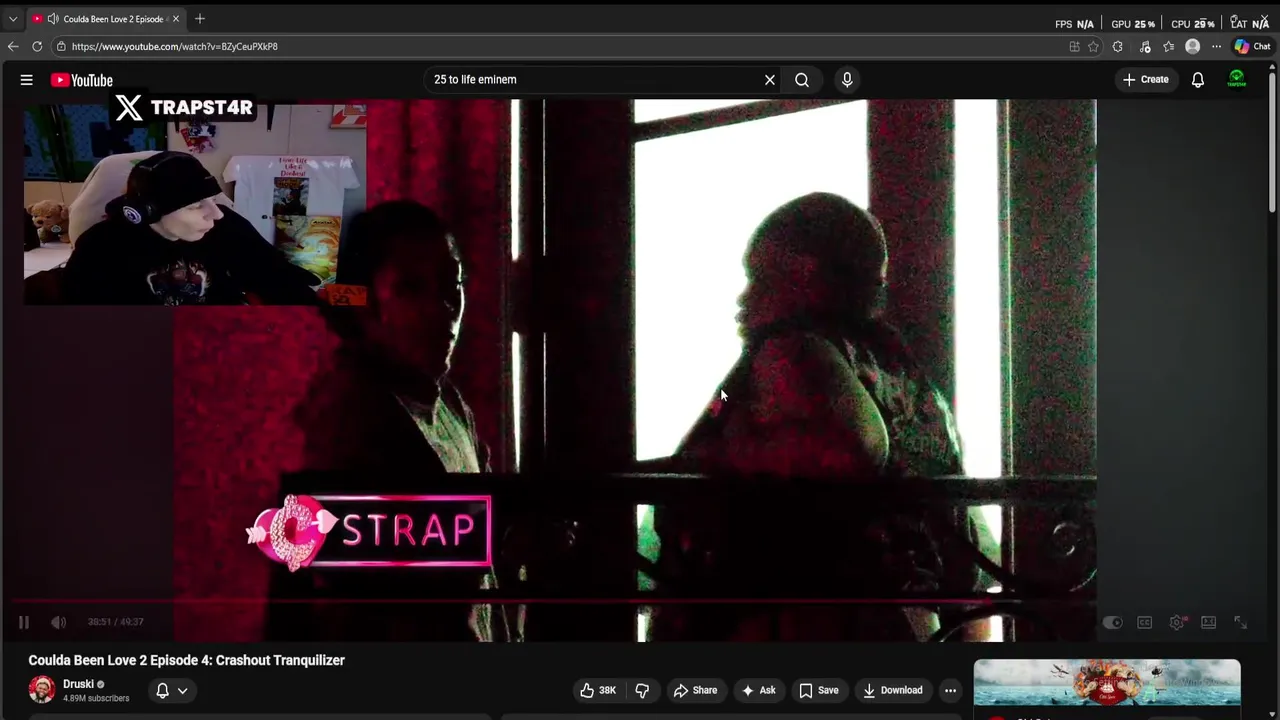
Task: Reload the page
Action: (37, 46)
